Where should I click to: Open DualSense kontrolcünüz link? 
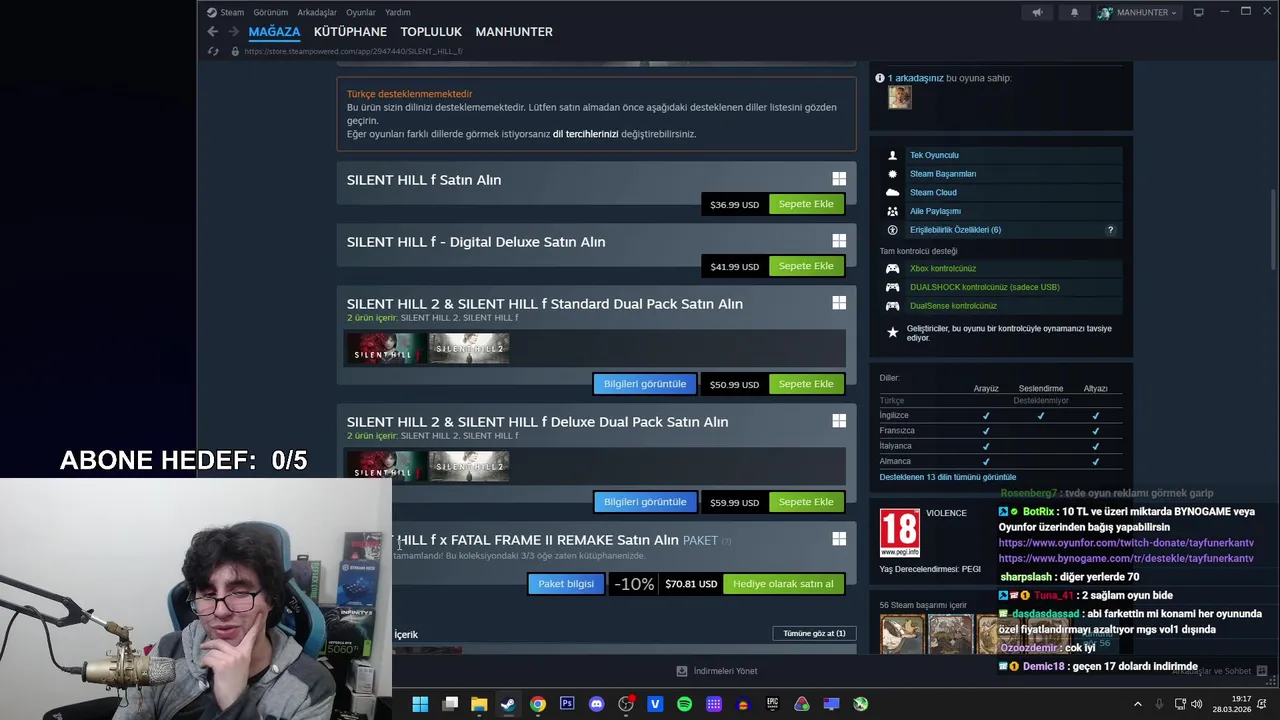pos(953,306)
